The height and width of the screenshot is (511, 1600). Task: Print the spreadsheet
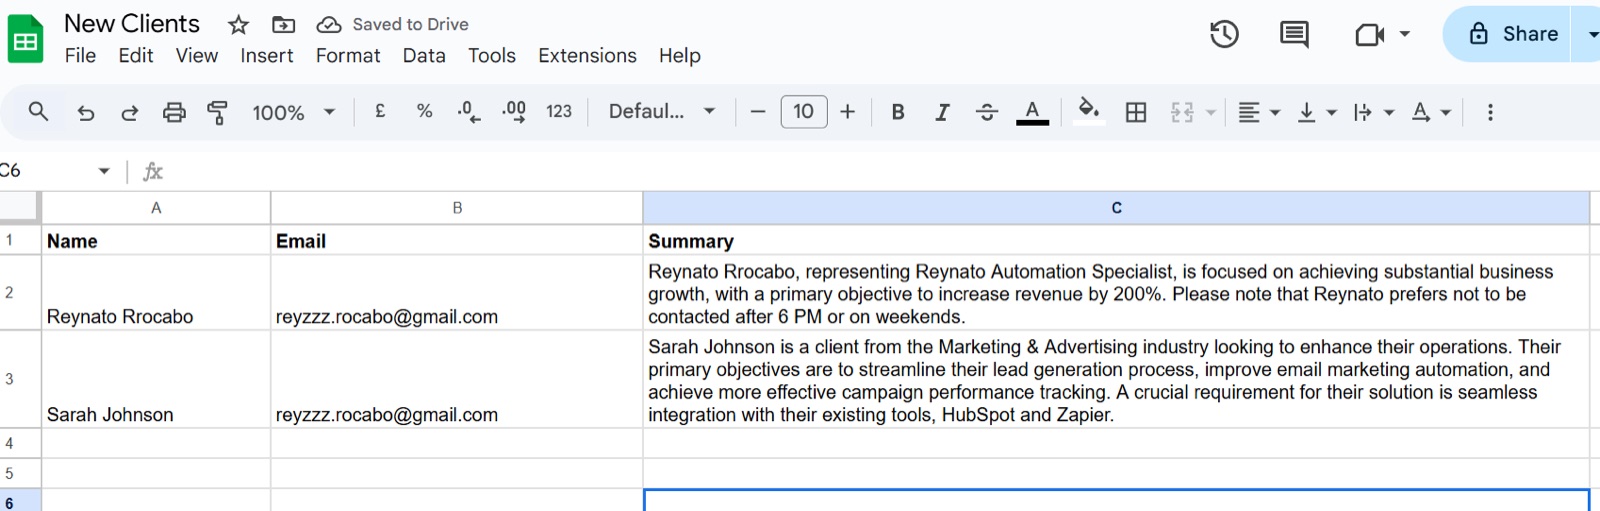coord(174,112)
